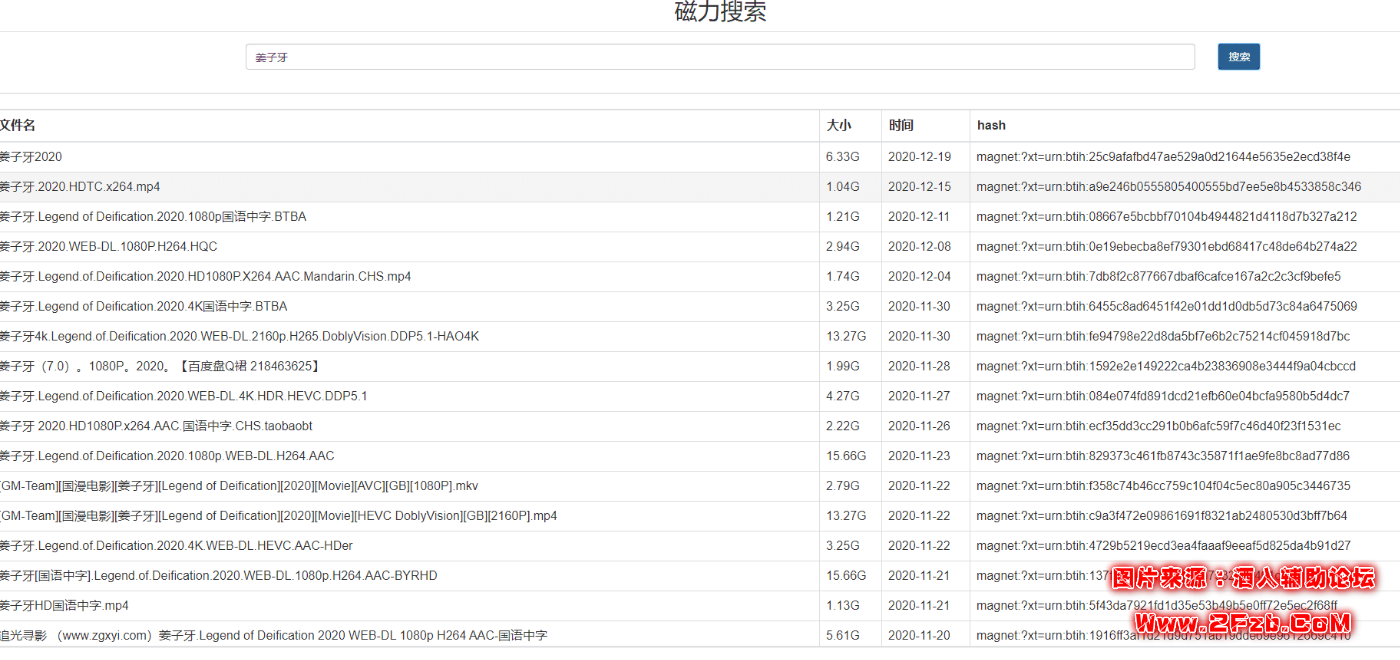This screenshot has height=660, width=1400.
Task: Select the 姜子牙.2020.HDTC.x264.mp4 row
Action: point(80,187)
